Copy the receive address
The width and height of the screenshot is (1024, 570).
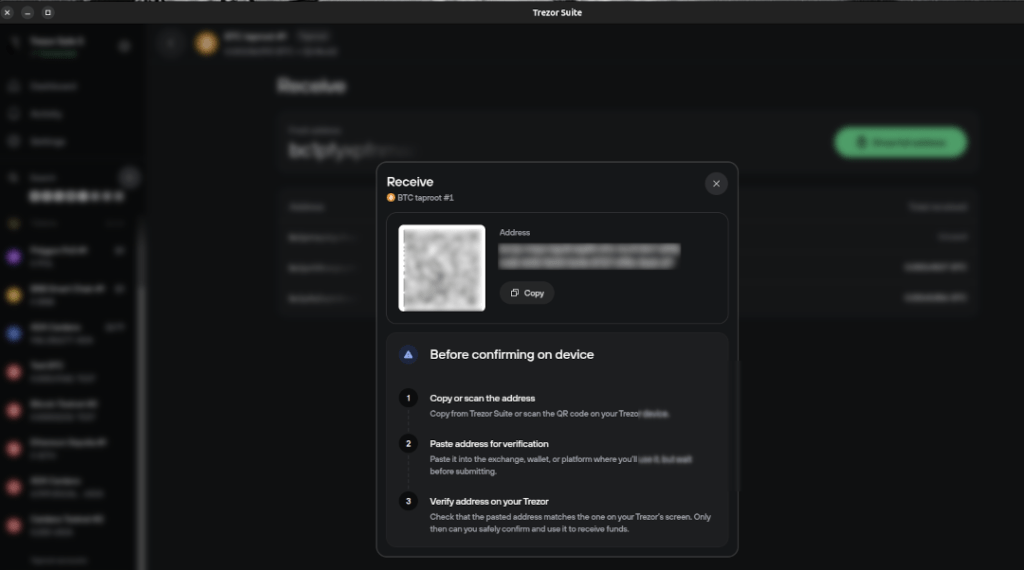click(x=527, y=293)
